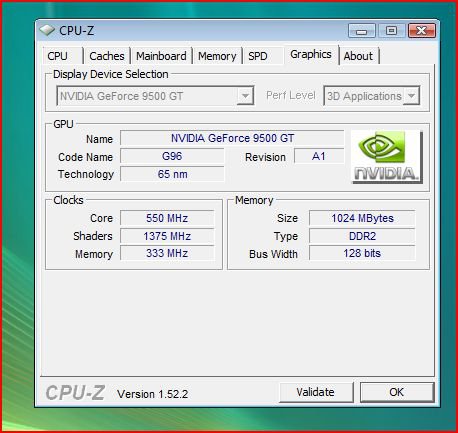The width and height of the screenshot is (458, 433).
Task: Open the Display Device Selection dropdown arrow
Action: [x=245, y=96]
